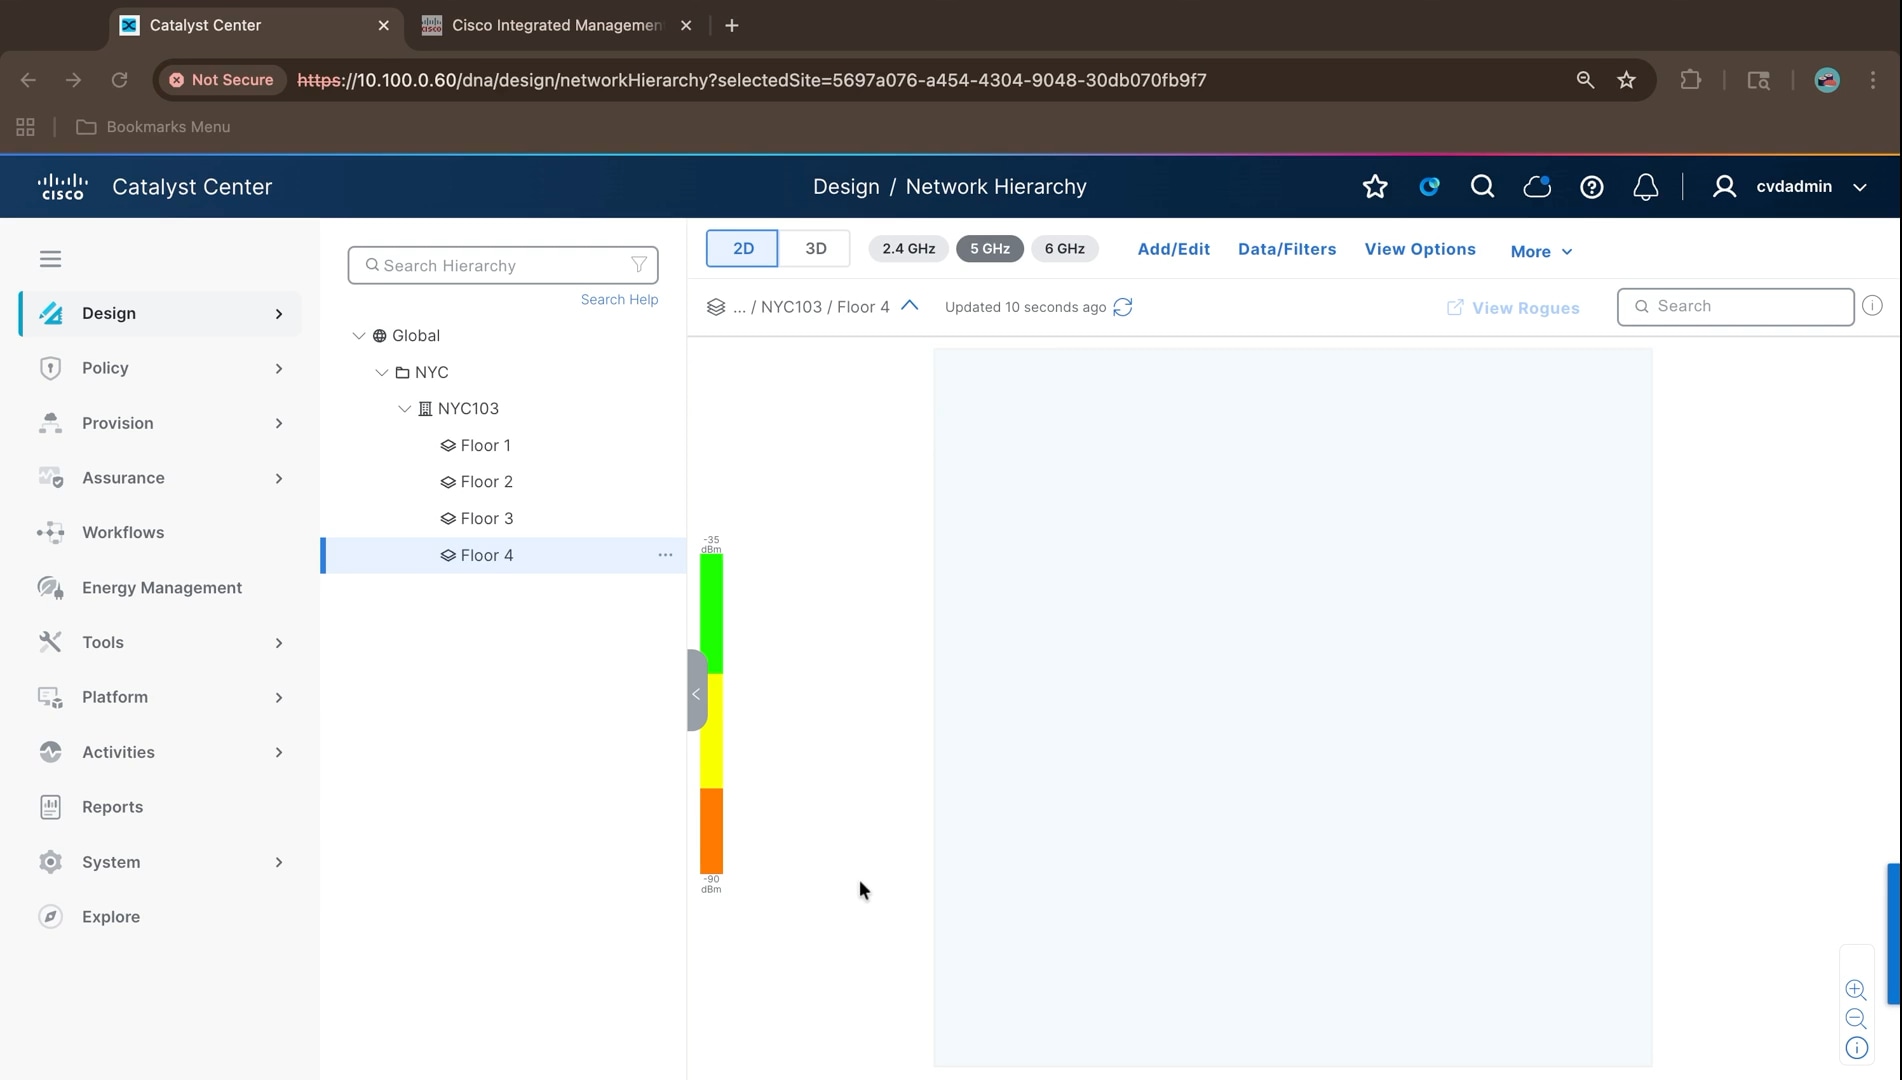Collapse breadcrumb chevron next to Floor 4
This screenshot has height=1080, width=1902.
pyautogui.click(x=909, y=306)
